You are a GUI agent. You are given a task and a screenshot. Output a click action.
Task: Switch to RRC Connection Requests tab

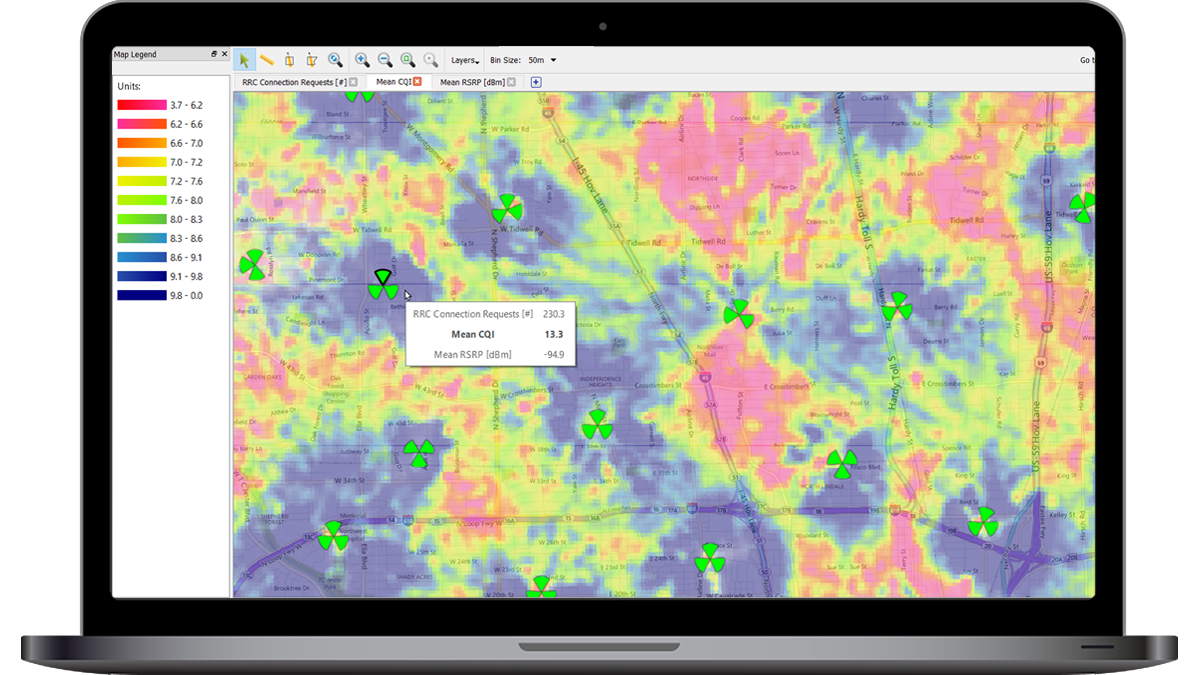click(294, 82)
